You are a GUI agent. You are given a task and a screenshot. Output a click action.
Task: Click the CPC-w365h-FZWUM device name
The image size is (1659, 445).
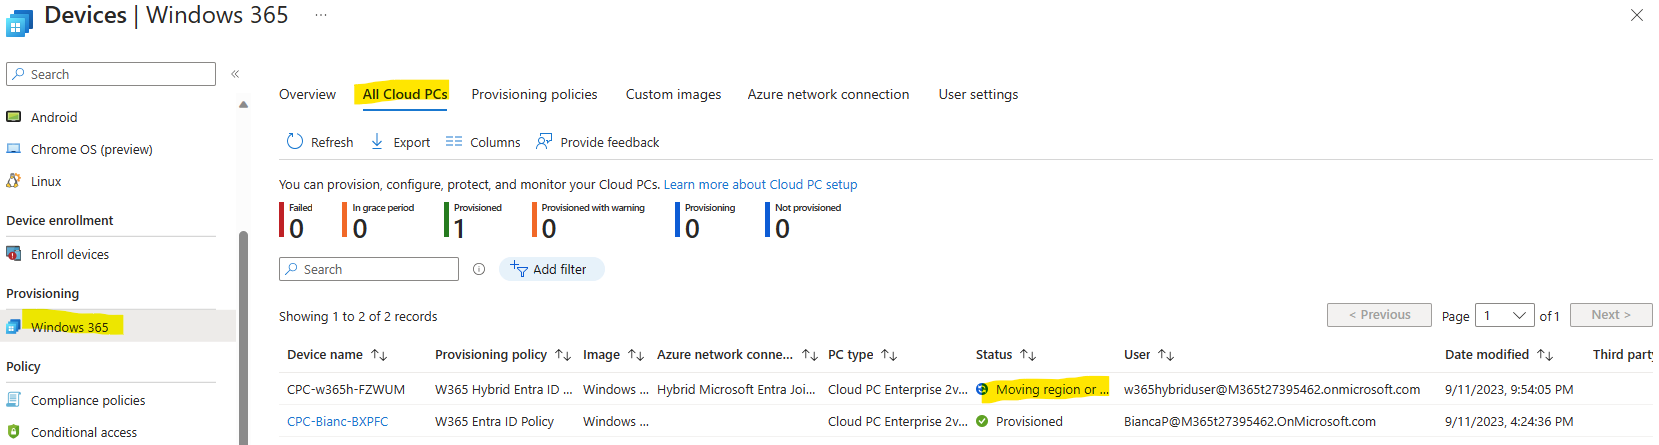[x=346, y=389]
